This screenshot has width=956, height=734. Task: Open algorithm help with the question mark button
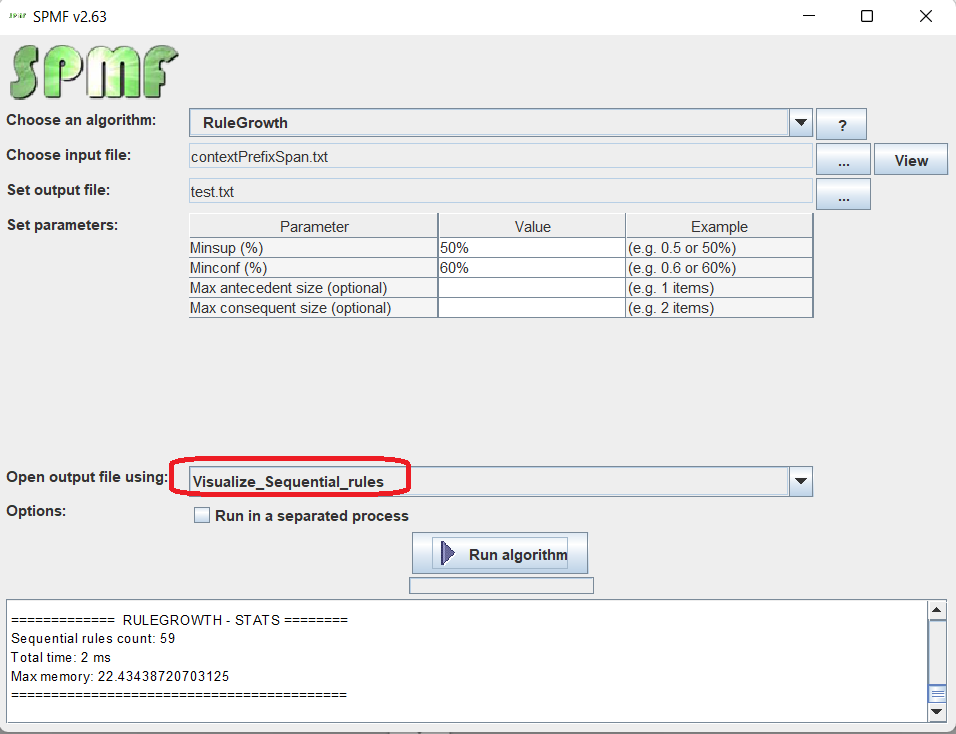click(841, 125)
